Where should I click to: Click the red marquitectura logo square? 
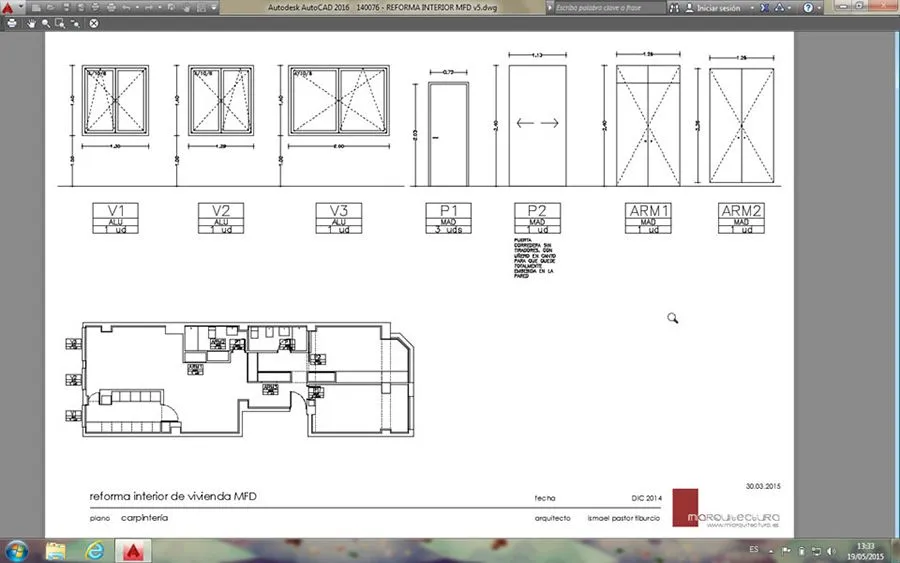(685, 507)
